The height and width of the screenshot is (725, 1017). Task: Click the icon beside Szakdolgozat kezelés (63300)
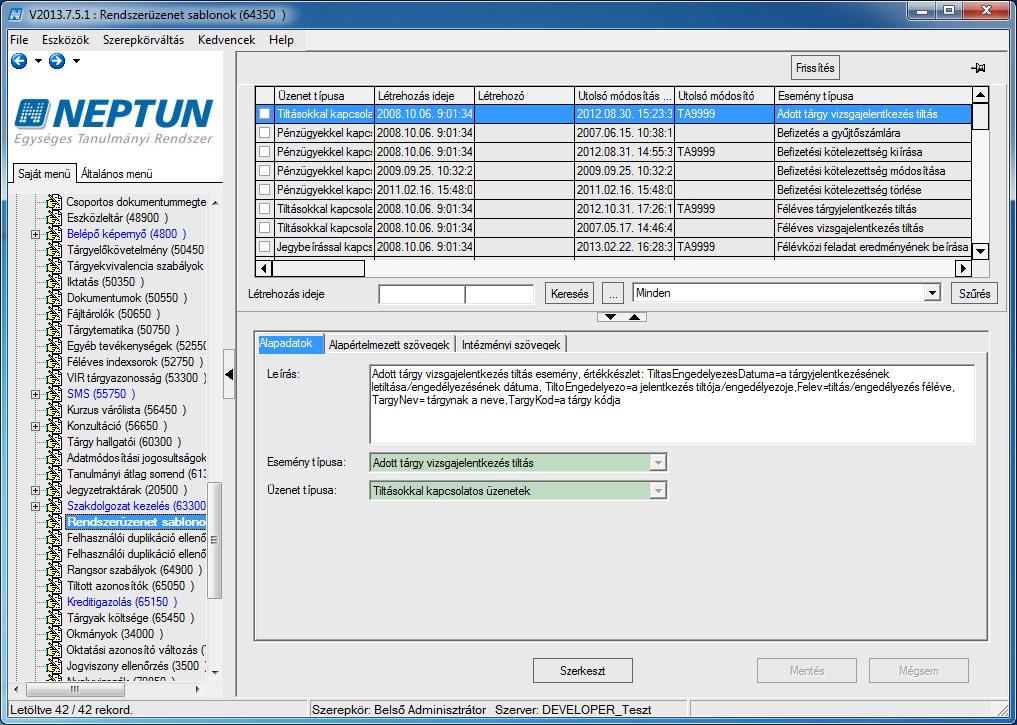[54, 506]
